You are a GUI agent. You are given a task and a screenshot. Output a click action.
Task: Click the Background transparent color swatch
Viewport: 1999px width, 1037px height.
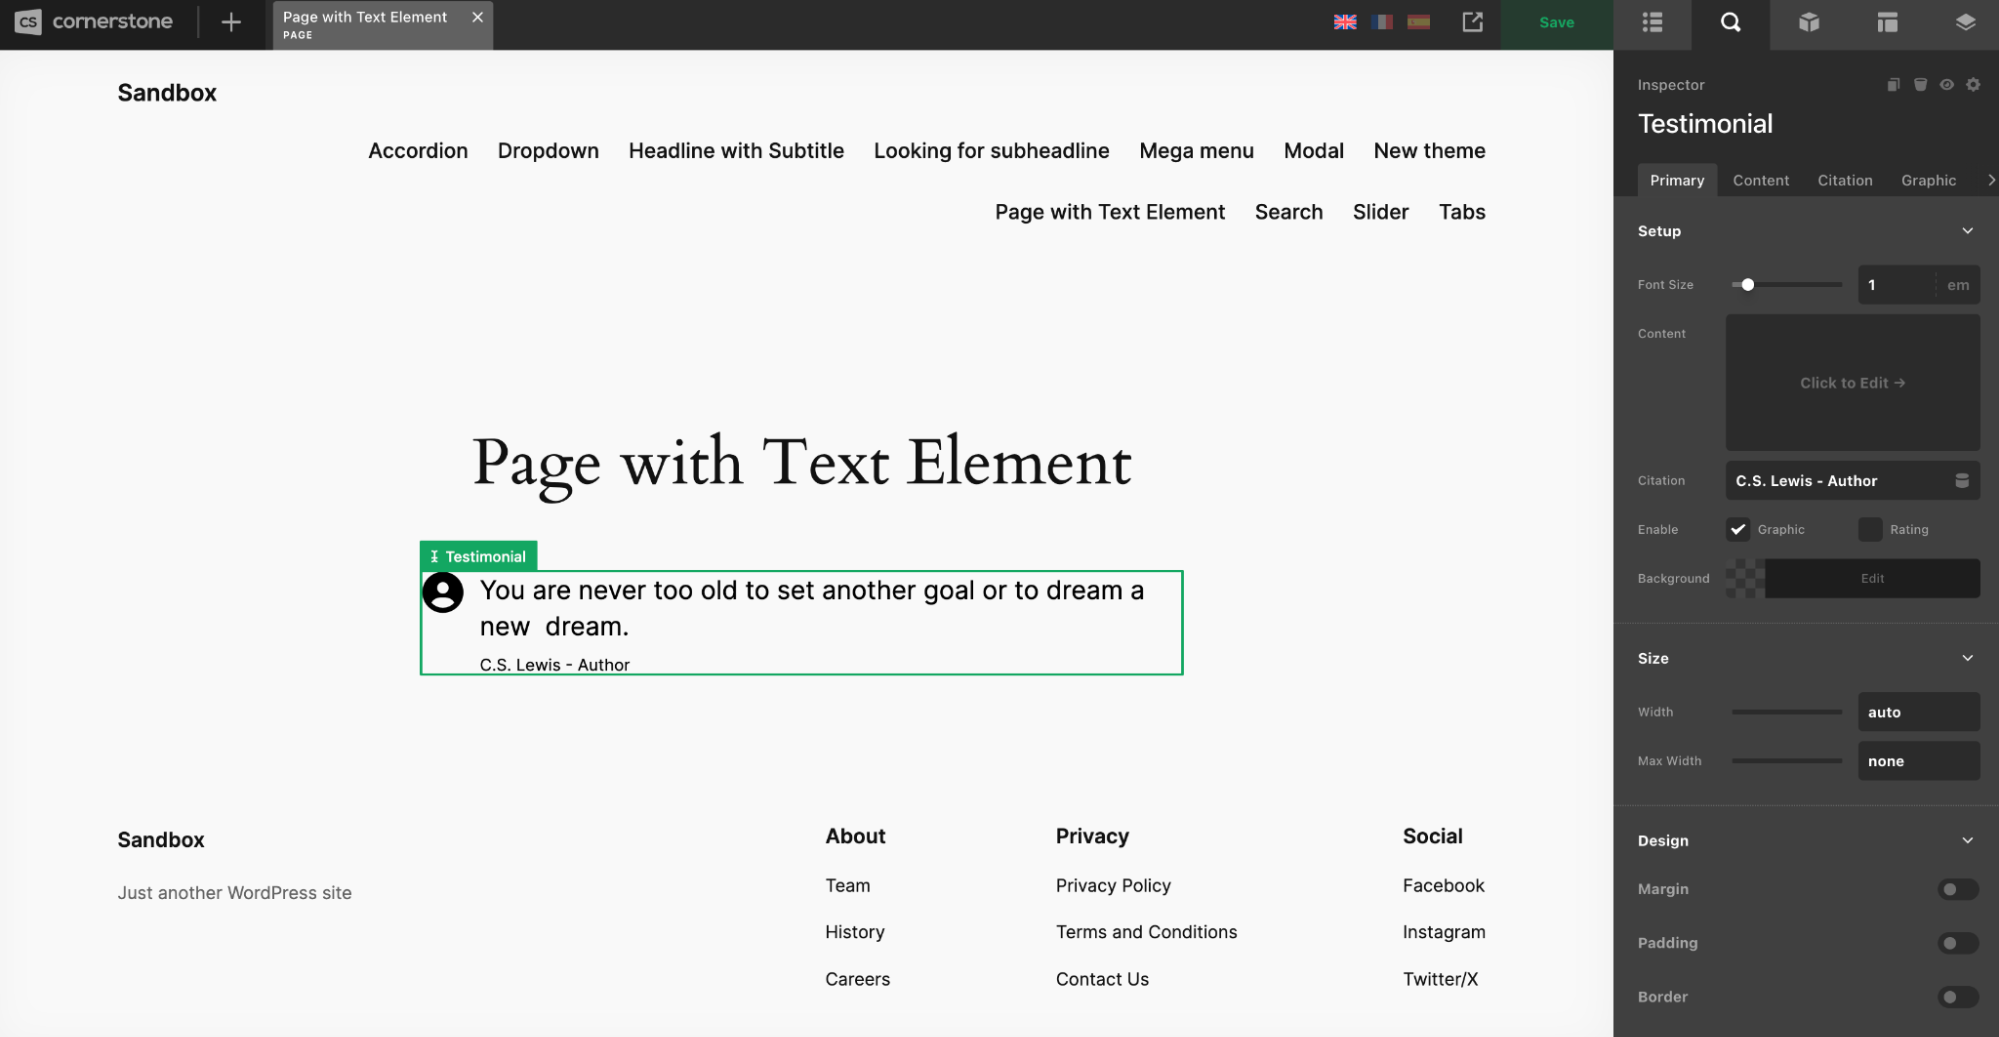tap(1746, 579)
